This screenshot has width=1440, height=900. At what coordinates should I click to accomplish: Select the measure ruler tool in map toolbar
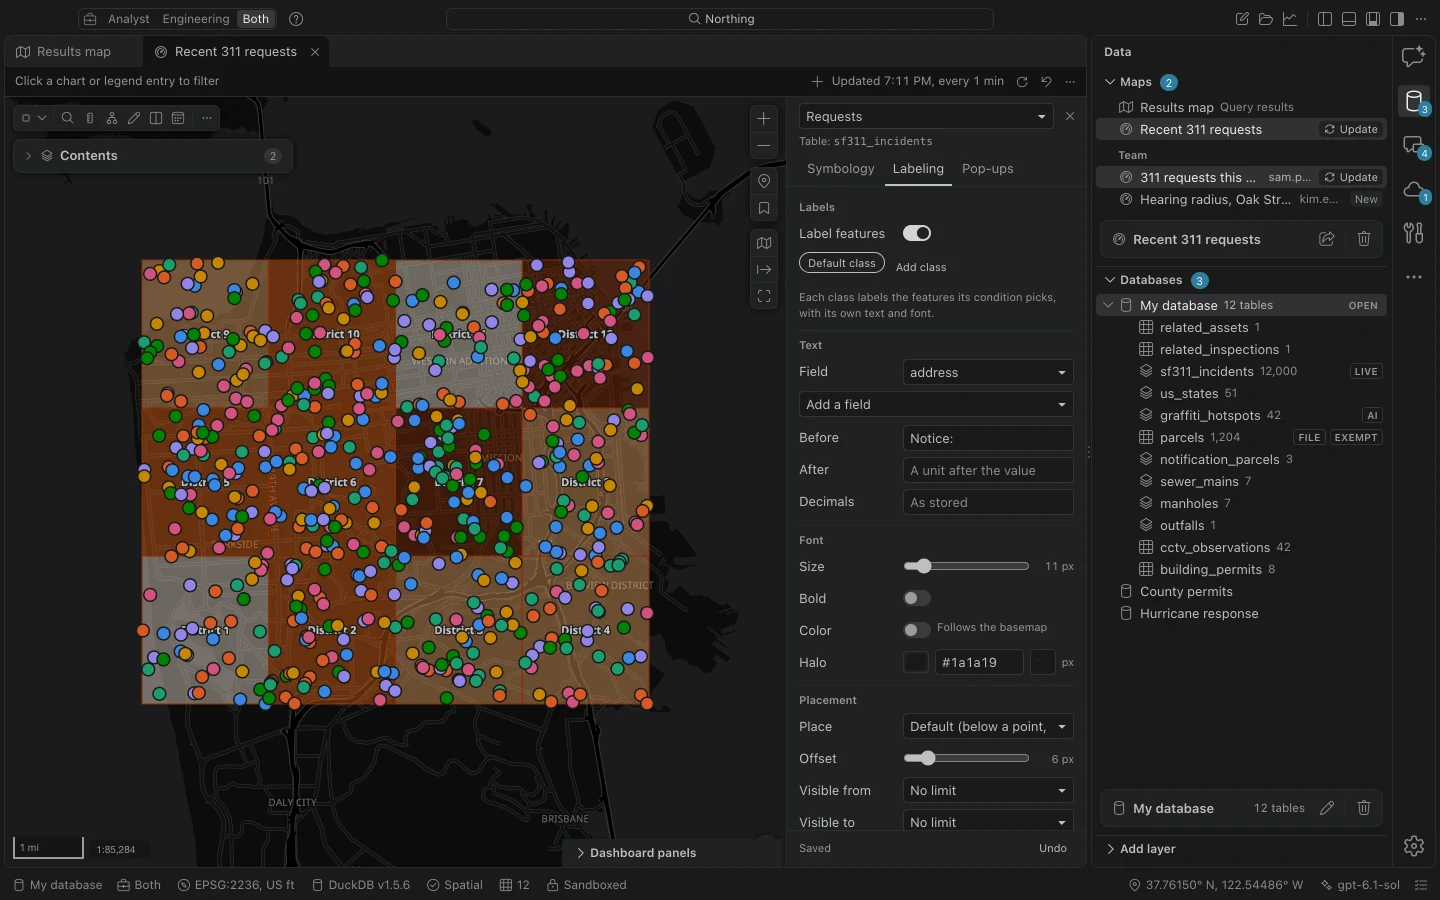pos(90,118)
